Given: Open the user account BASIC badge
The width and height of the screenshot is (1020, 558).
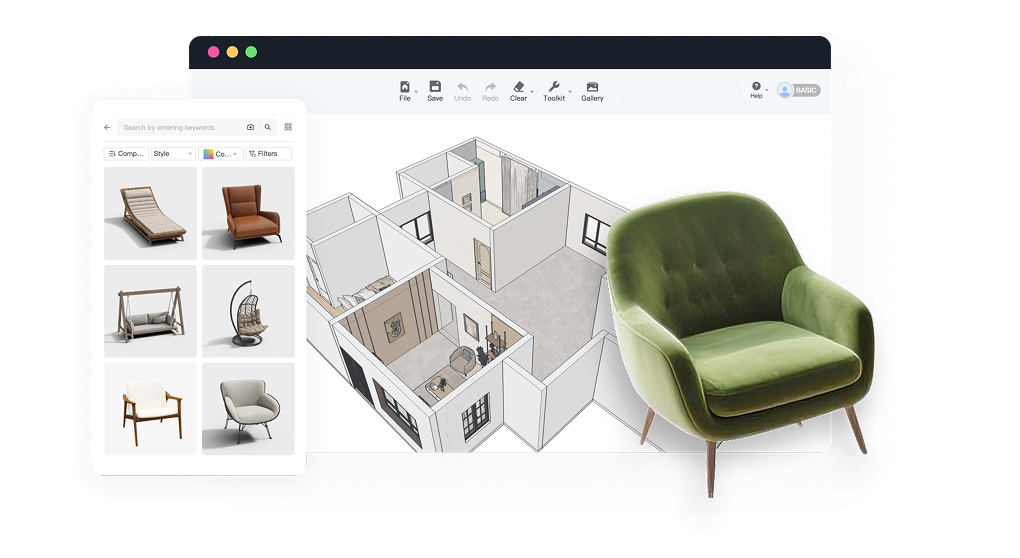Looking at the screenshot, I should pos(799,90).
